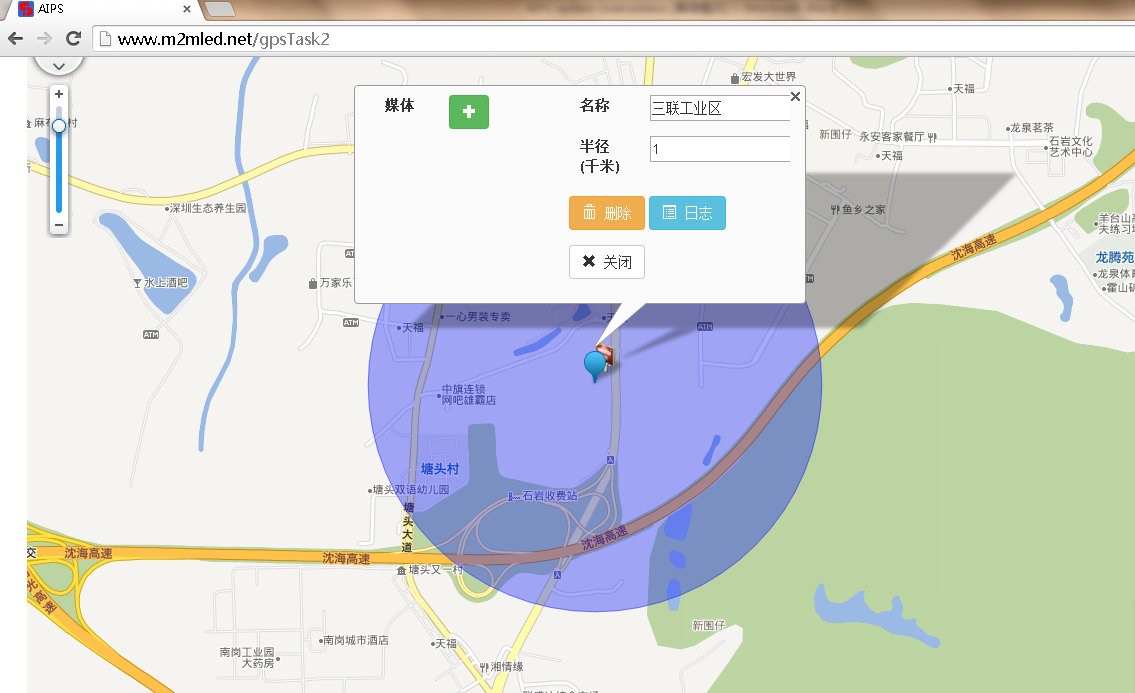Click the map zoom out minus icon
This screenshot has width=1135, height=693.
click(59, 225)
